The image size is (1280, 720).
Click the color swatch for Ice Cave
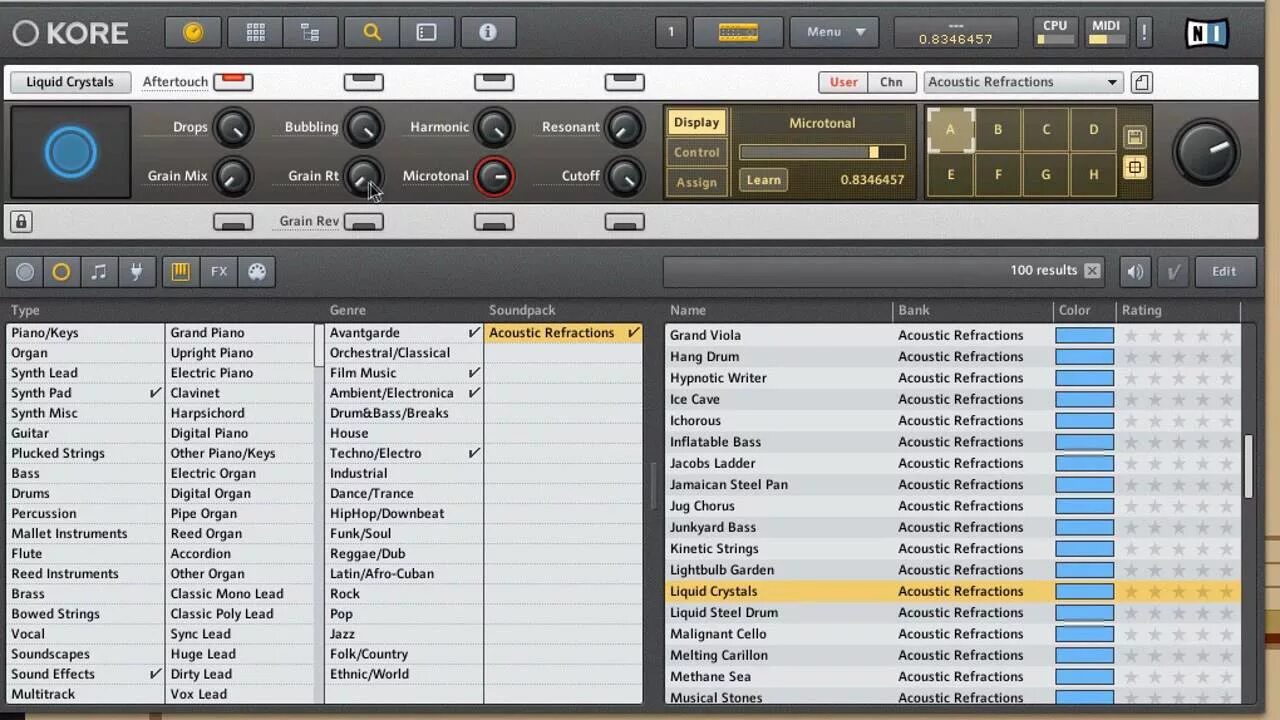pos(1085,399)
